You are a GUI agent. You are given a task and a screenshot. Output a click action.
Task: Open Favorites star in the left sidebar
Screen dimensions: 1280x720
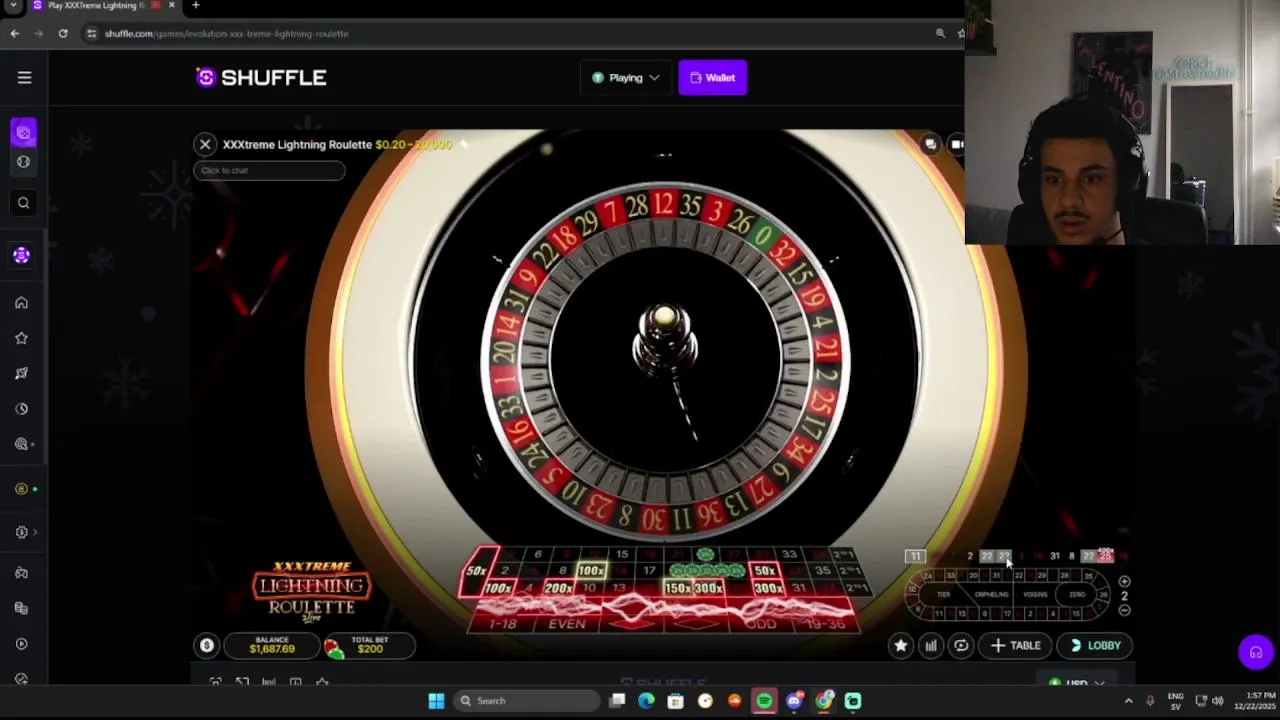(21, 338)
